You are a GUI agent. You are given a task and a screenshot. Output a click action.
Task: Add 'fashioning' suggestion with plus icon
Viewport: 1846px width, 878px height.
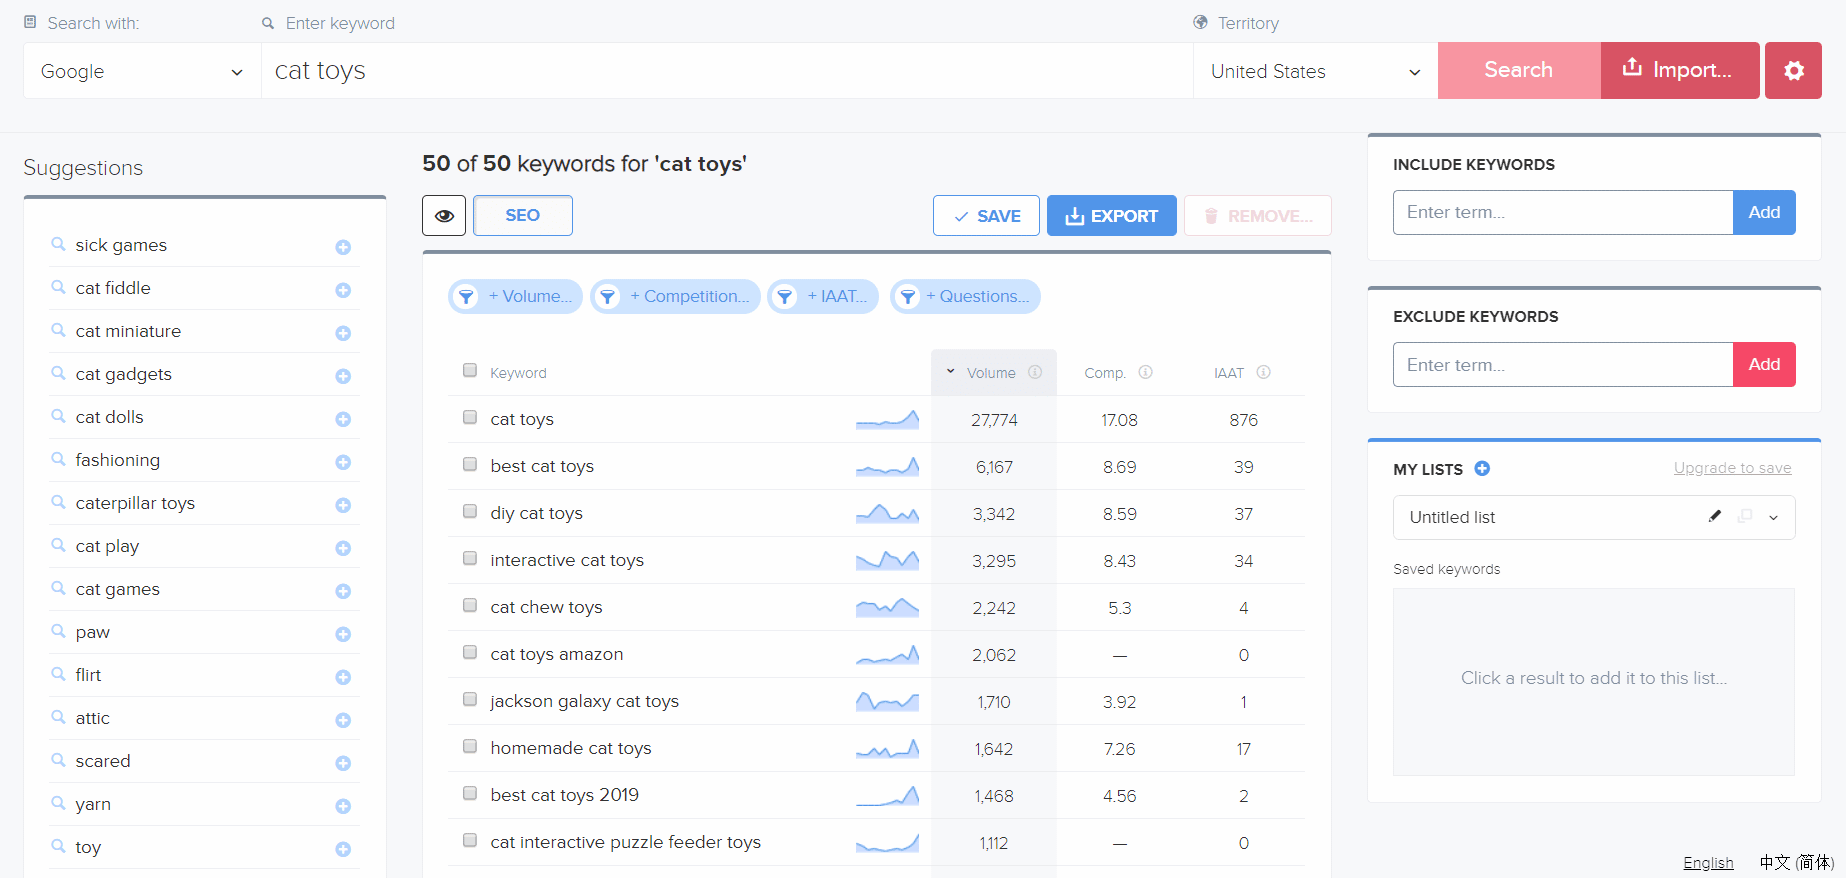coord(343,462)
